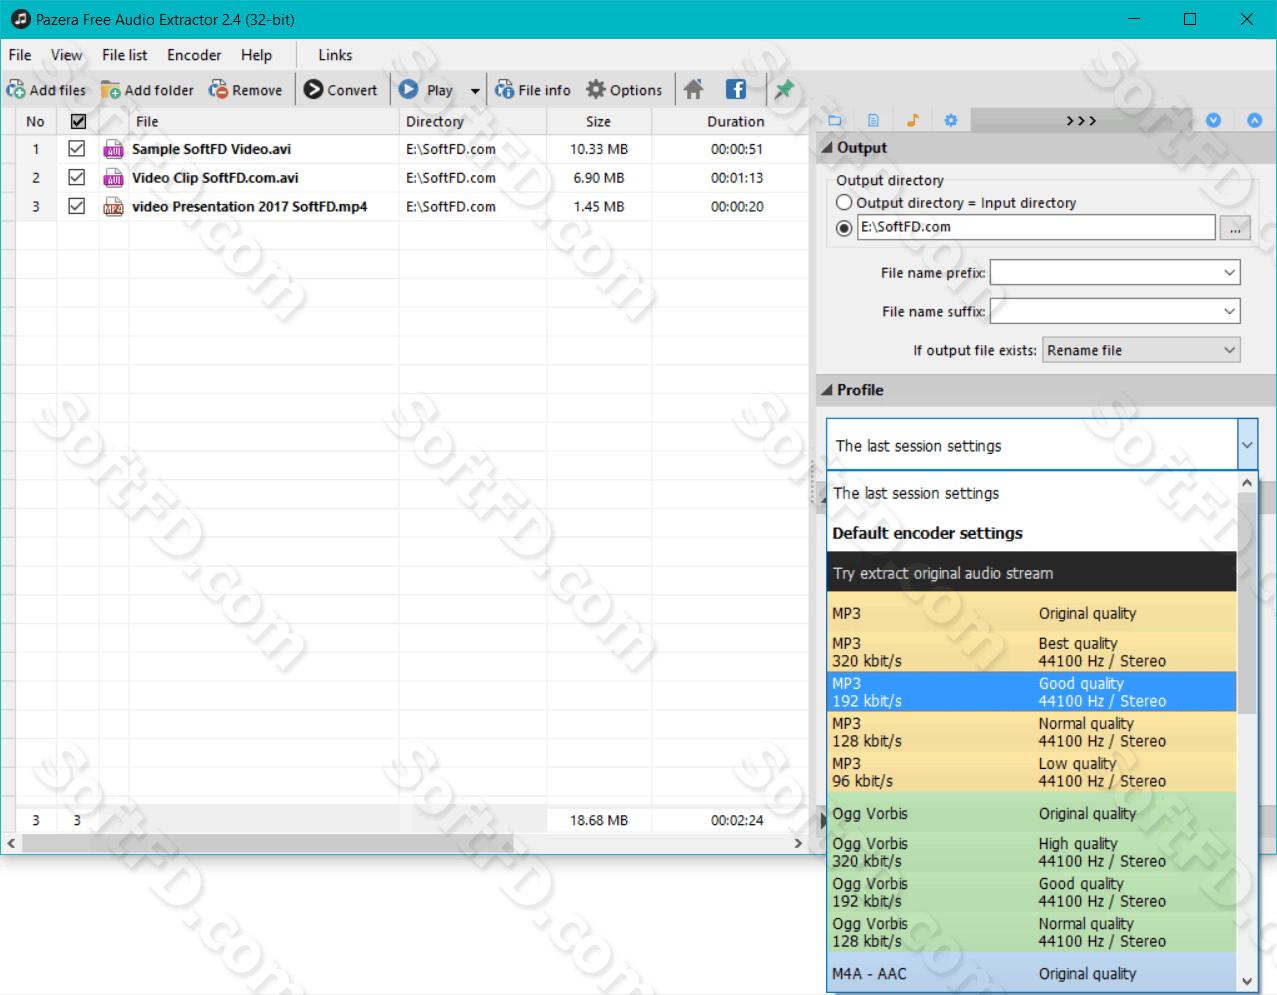Click the MP4 icon of video Presentation 2017
The image size is (1277, 995).
(113, 207)
